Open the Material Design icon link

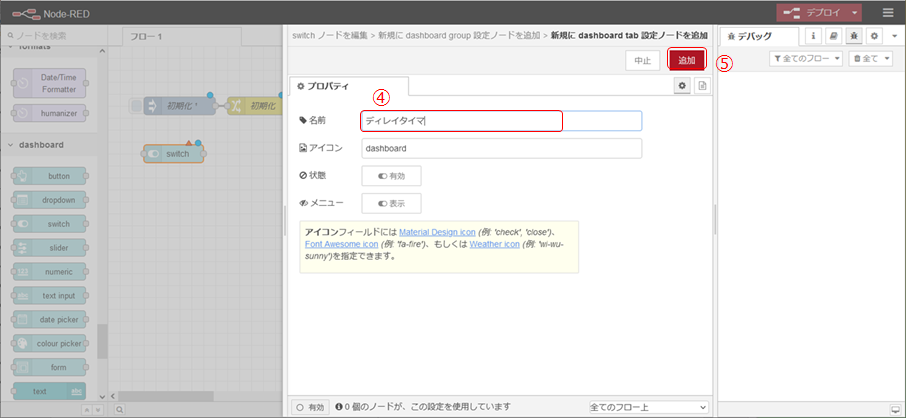[438, 232]
